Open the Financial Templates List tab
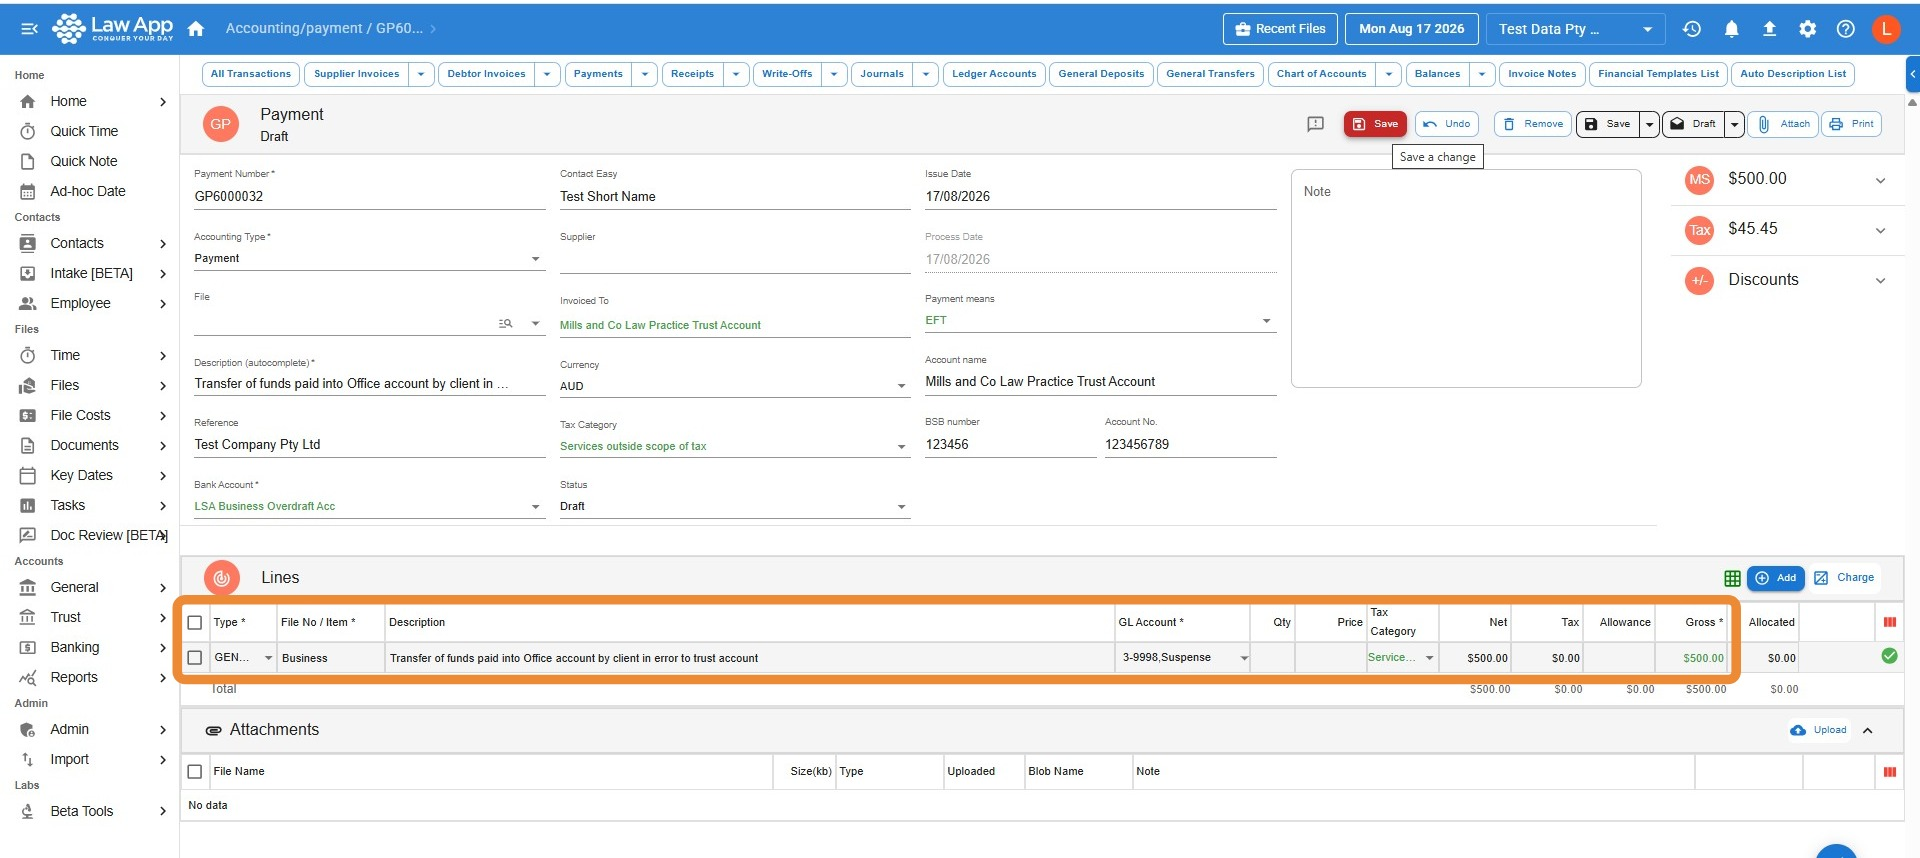This screenshot has width=1920, height=858. pyautogui.click(x=1658, y=74)
